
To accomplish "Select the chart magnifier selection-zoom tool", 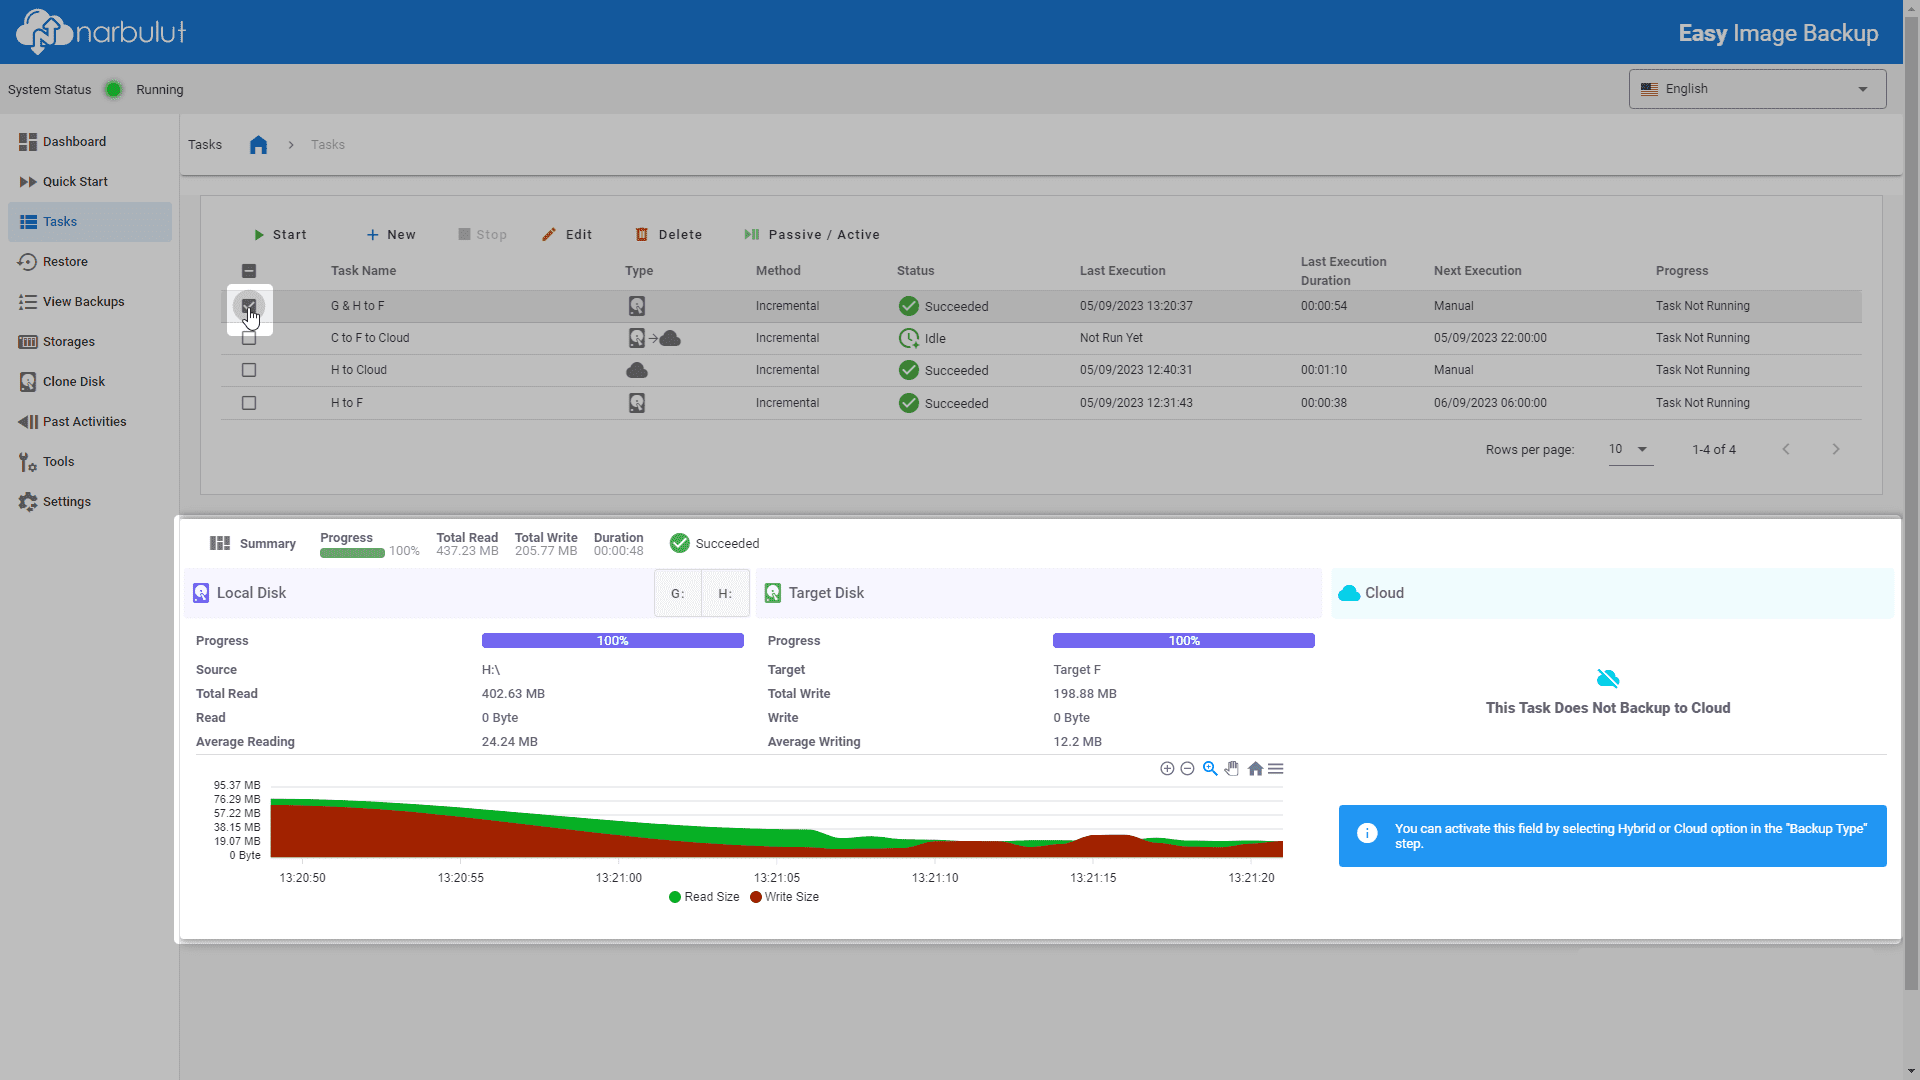I will (1210, 769).
